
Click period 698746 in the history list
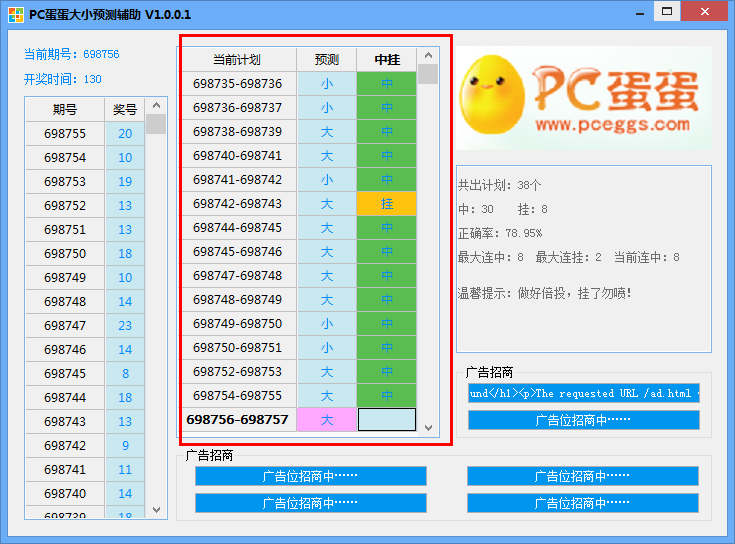pos(65,350)
